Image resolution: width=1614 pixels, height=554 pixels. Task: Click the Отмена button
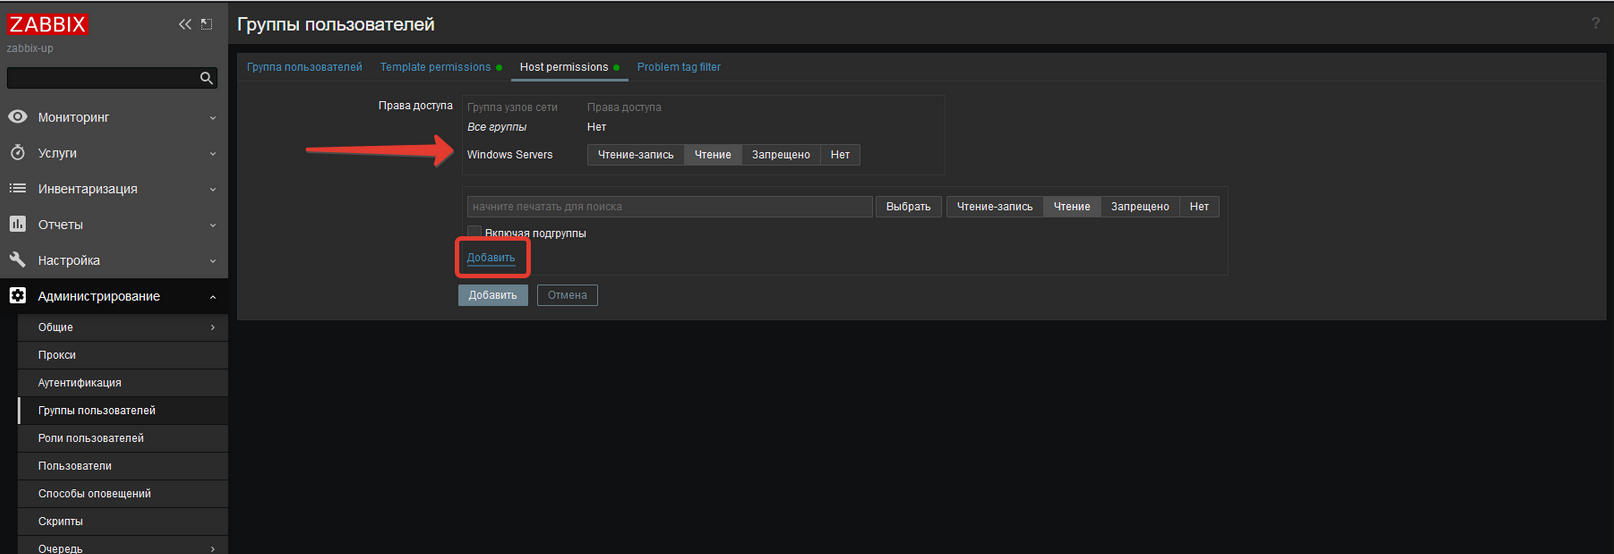(x=567, y=295)
